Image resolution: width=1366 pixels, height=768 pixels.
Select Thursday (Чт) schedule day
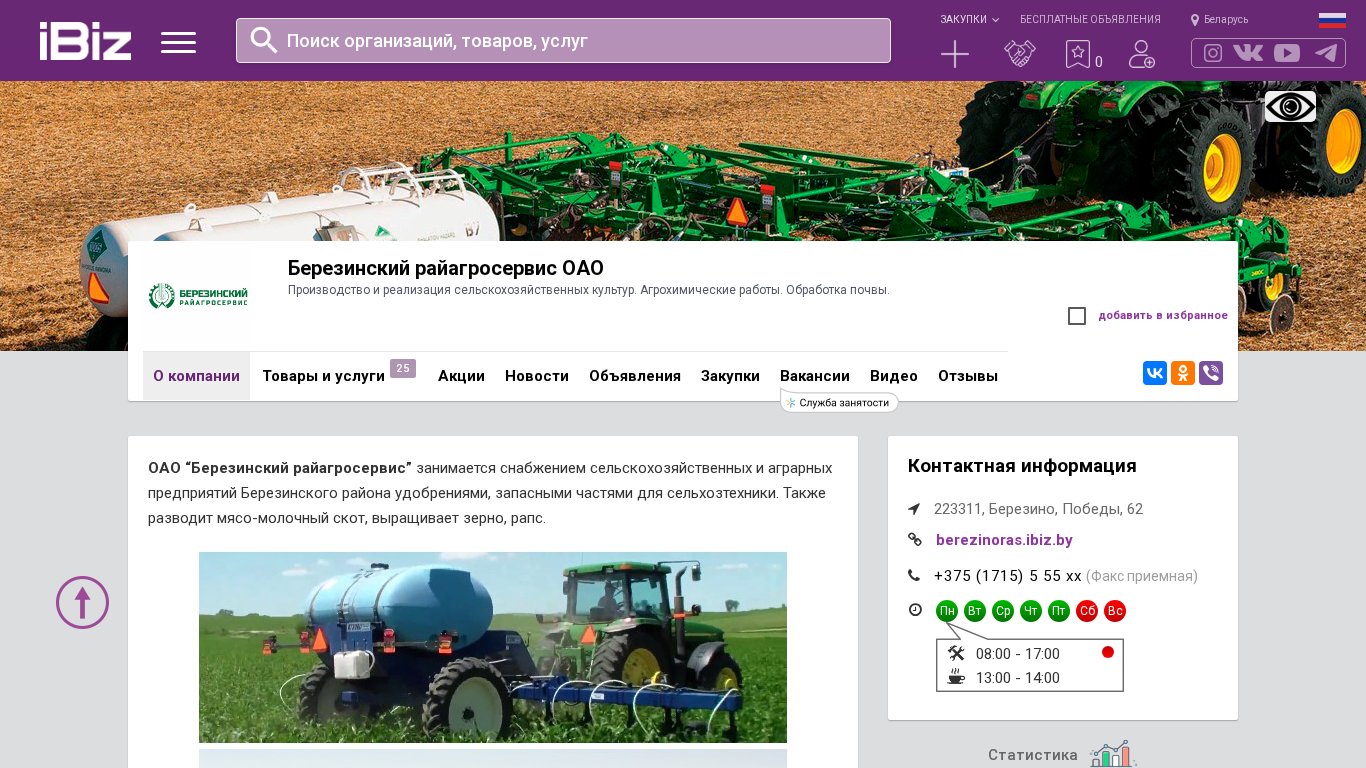[1031, 611]
